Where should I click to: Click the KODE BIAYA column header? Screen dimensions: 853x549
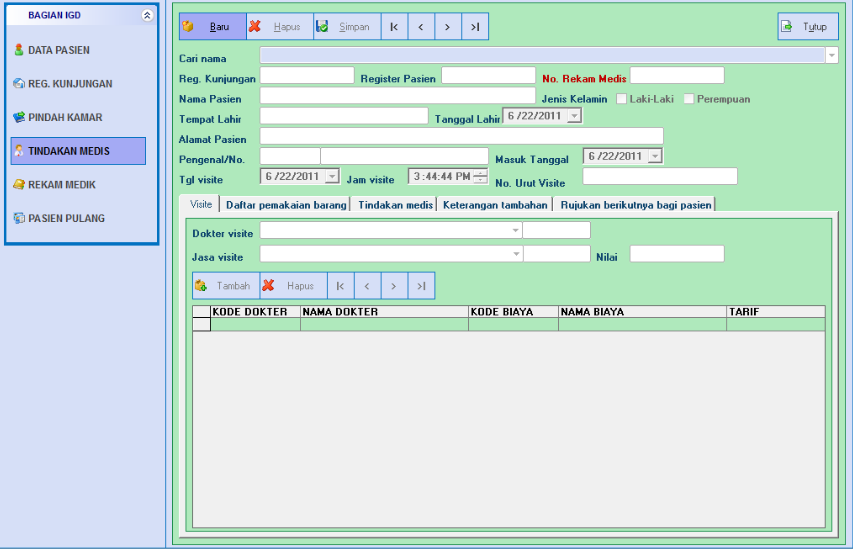(x=514, y=312)
